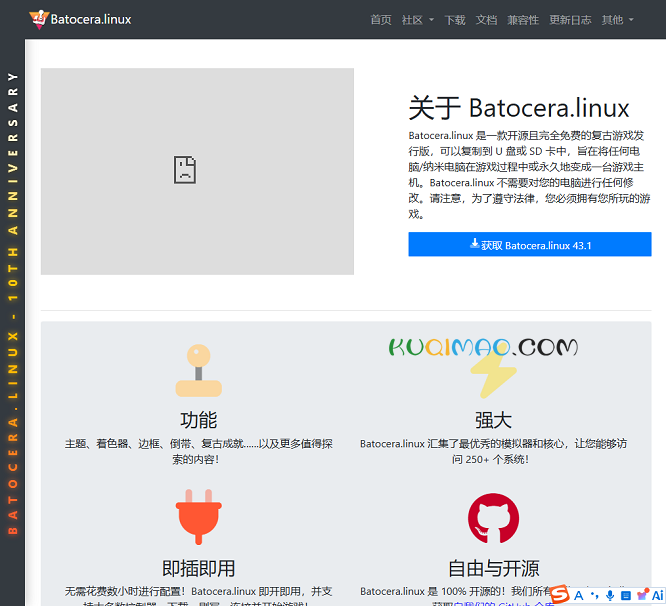Click the 自由与开源 heading
This screenshot has height=606, width=666.
[x=494, y=568]
